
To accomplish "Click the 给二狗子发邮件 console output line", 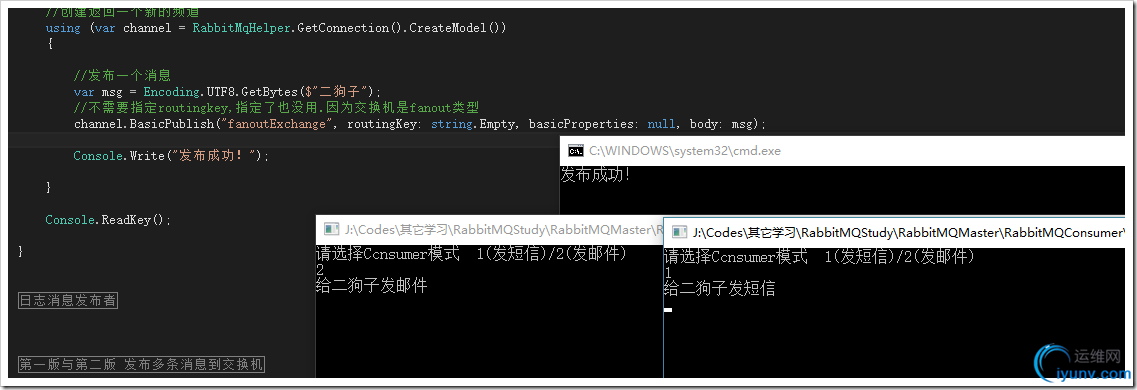I will pyautogui.click(x=371, y=286).
